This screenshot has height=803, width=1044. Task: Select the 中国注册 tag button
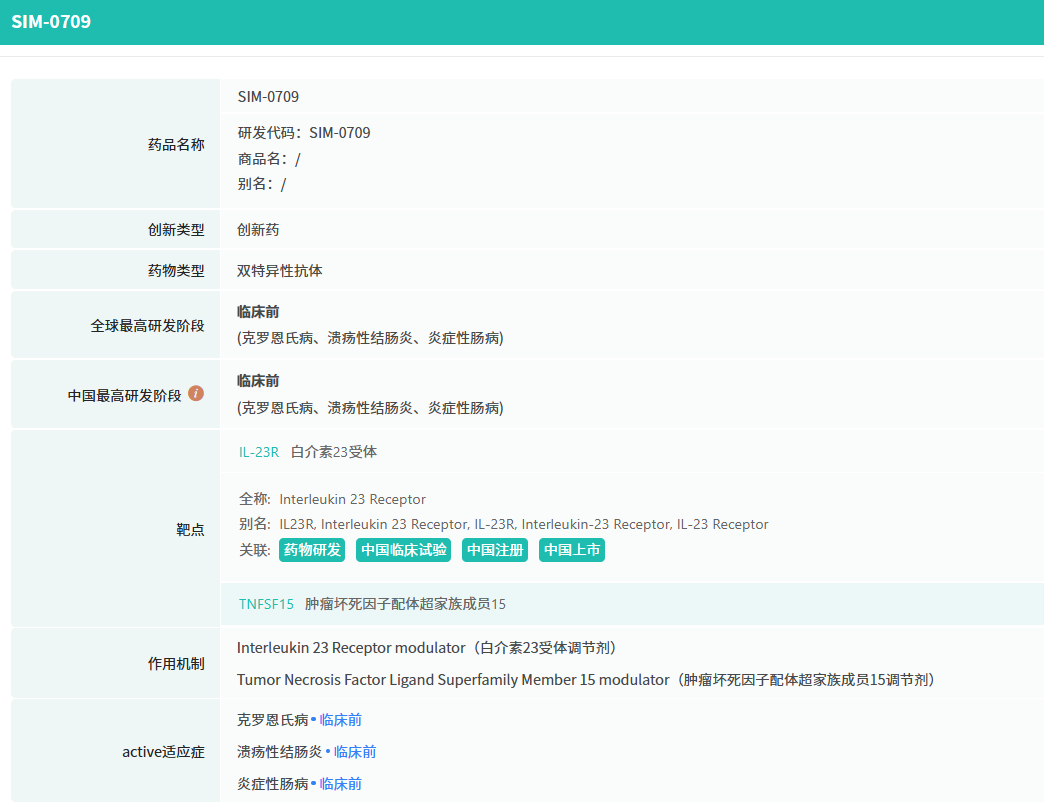pyautogui.click(x=495, y=550)
